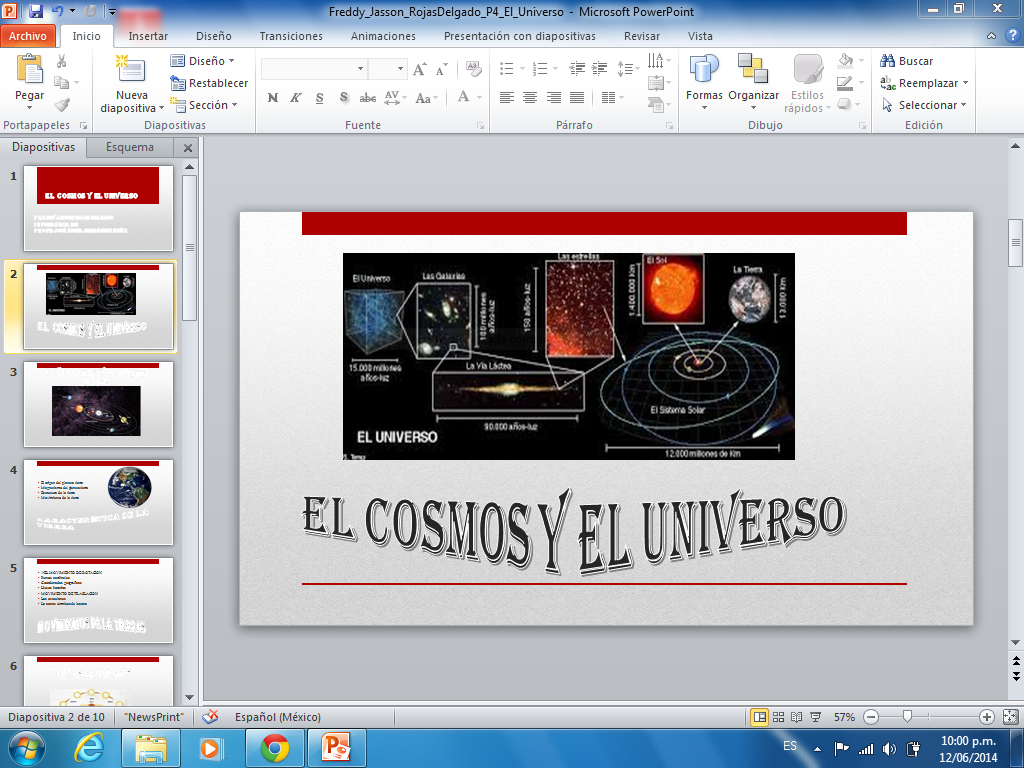This screenshot has height=768, width=1024.
Task: Apply strikethrough formatting in the Fuente group
Action: coord(367,97)
